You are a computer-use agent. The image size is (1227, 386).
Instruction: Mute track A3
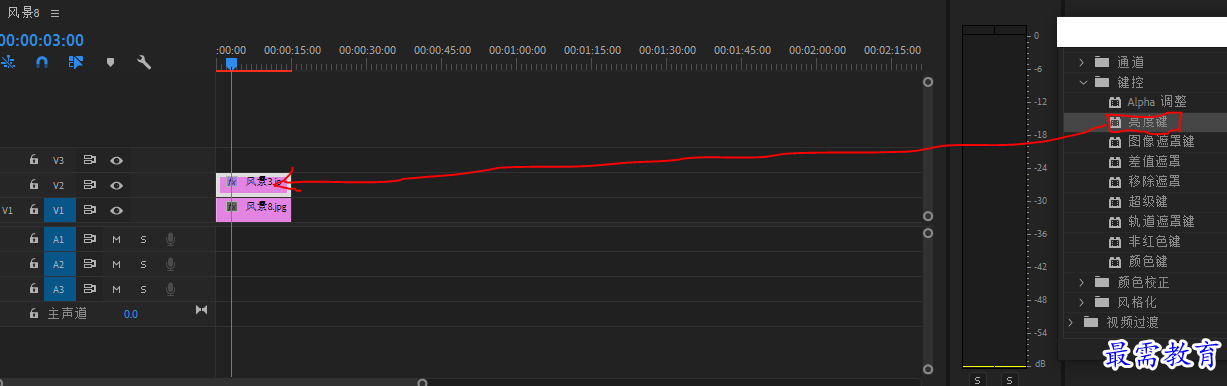[x=116, y=289]
